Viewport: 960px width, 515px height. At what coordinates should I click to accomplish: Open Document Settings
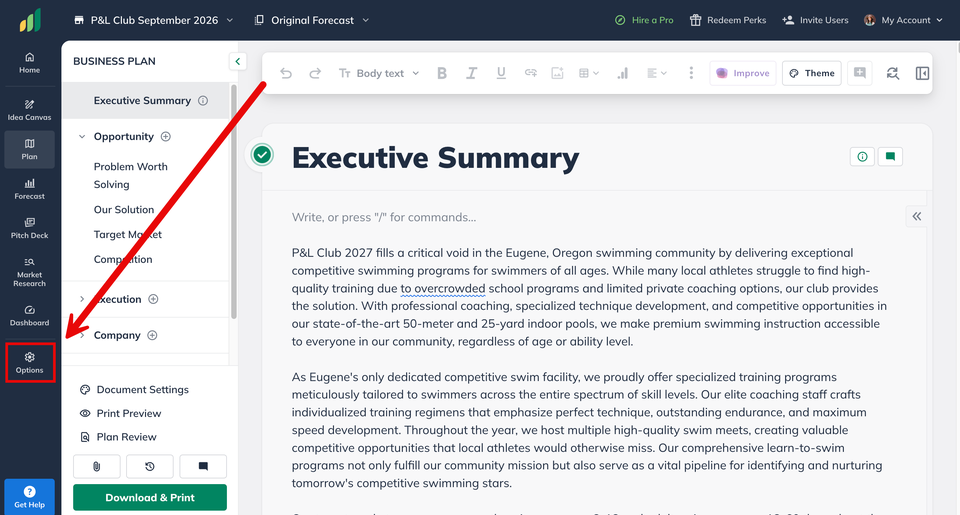click(x=134, y=389)
